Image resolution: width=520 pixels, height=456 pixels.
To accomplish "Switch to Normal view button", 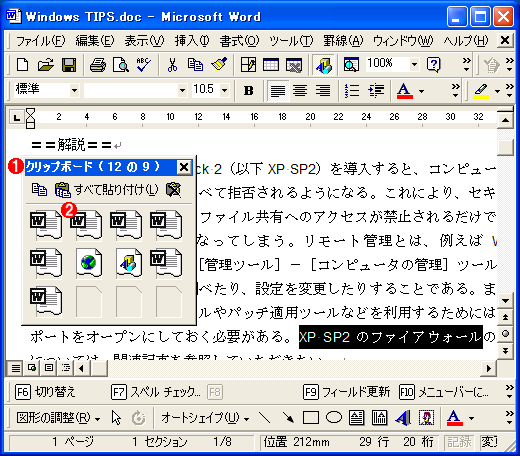I will (x=15, y=368).
